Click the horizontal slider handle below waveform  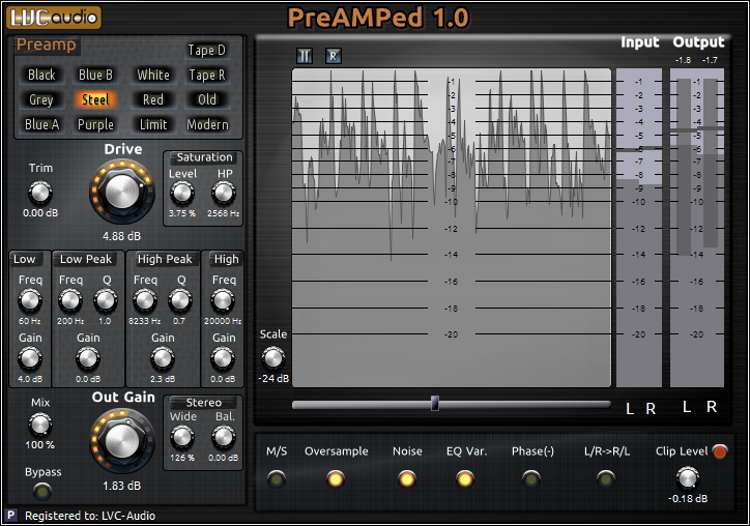coord(434,403)
